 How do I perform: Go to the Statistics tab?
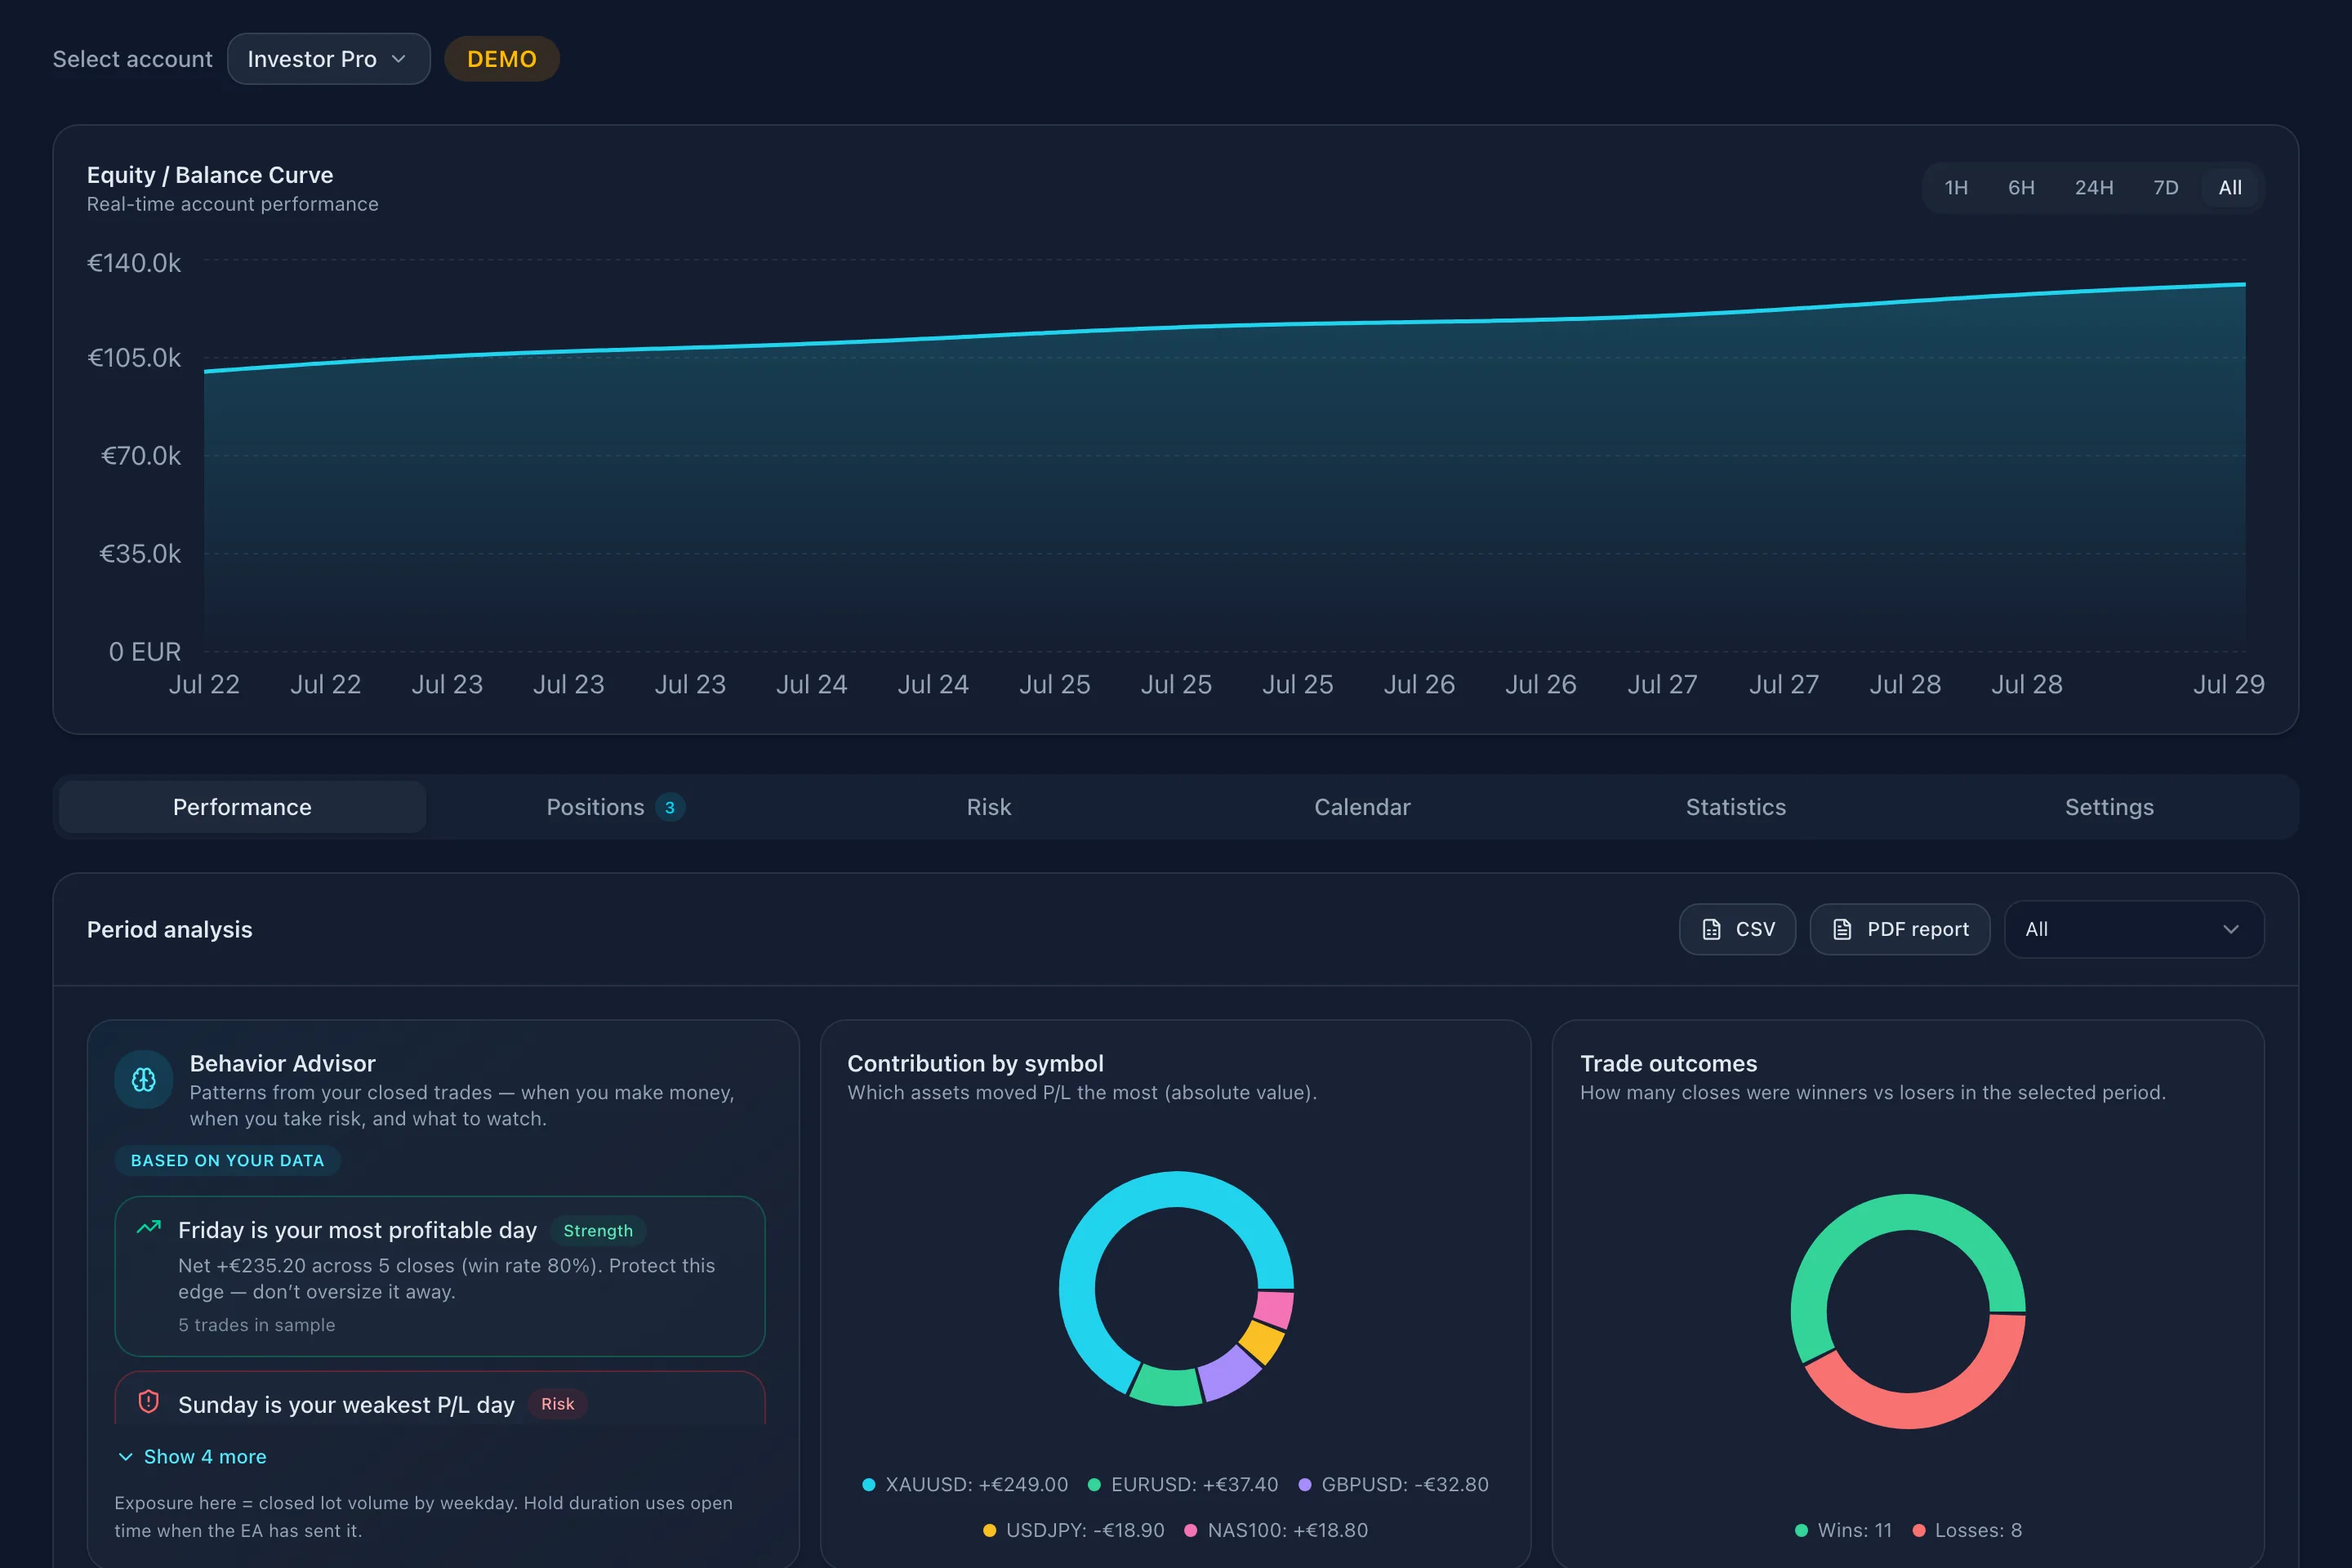(x=1736, y=807)
